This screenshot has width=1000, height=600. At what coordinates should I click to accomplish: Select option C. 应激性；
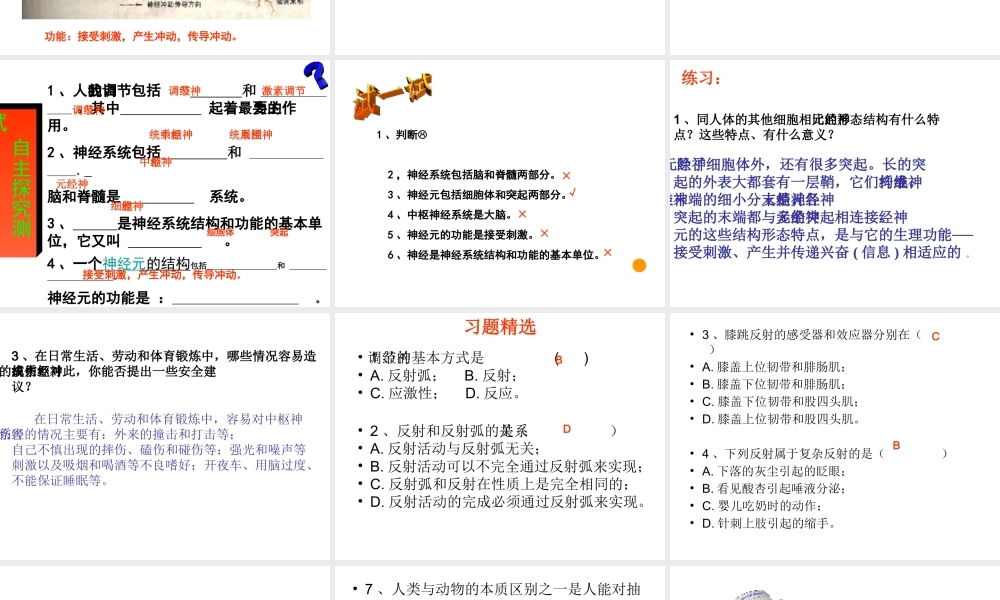404,393
